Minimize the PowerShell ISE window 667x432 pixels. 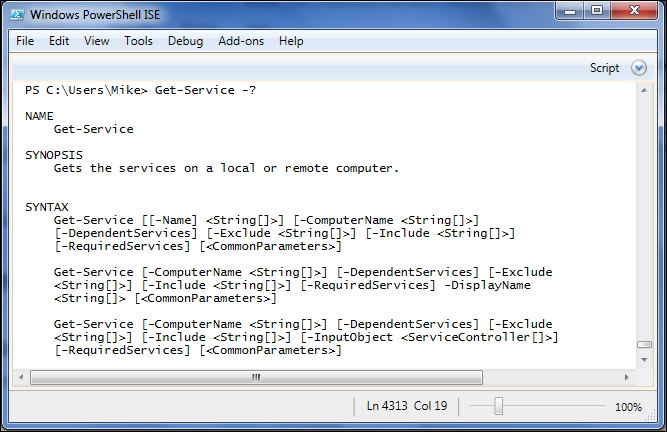[x=570, y=10]
